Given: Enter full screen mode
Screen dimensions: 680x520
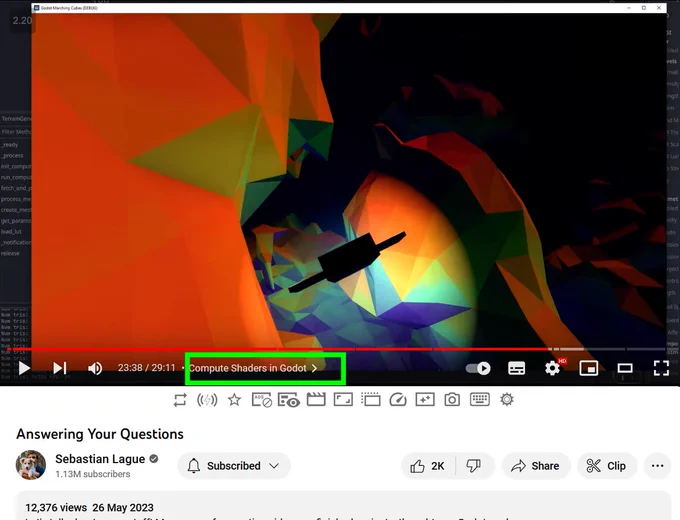Looking at the screenshot, I should coord(661,368).
